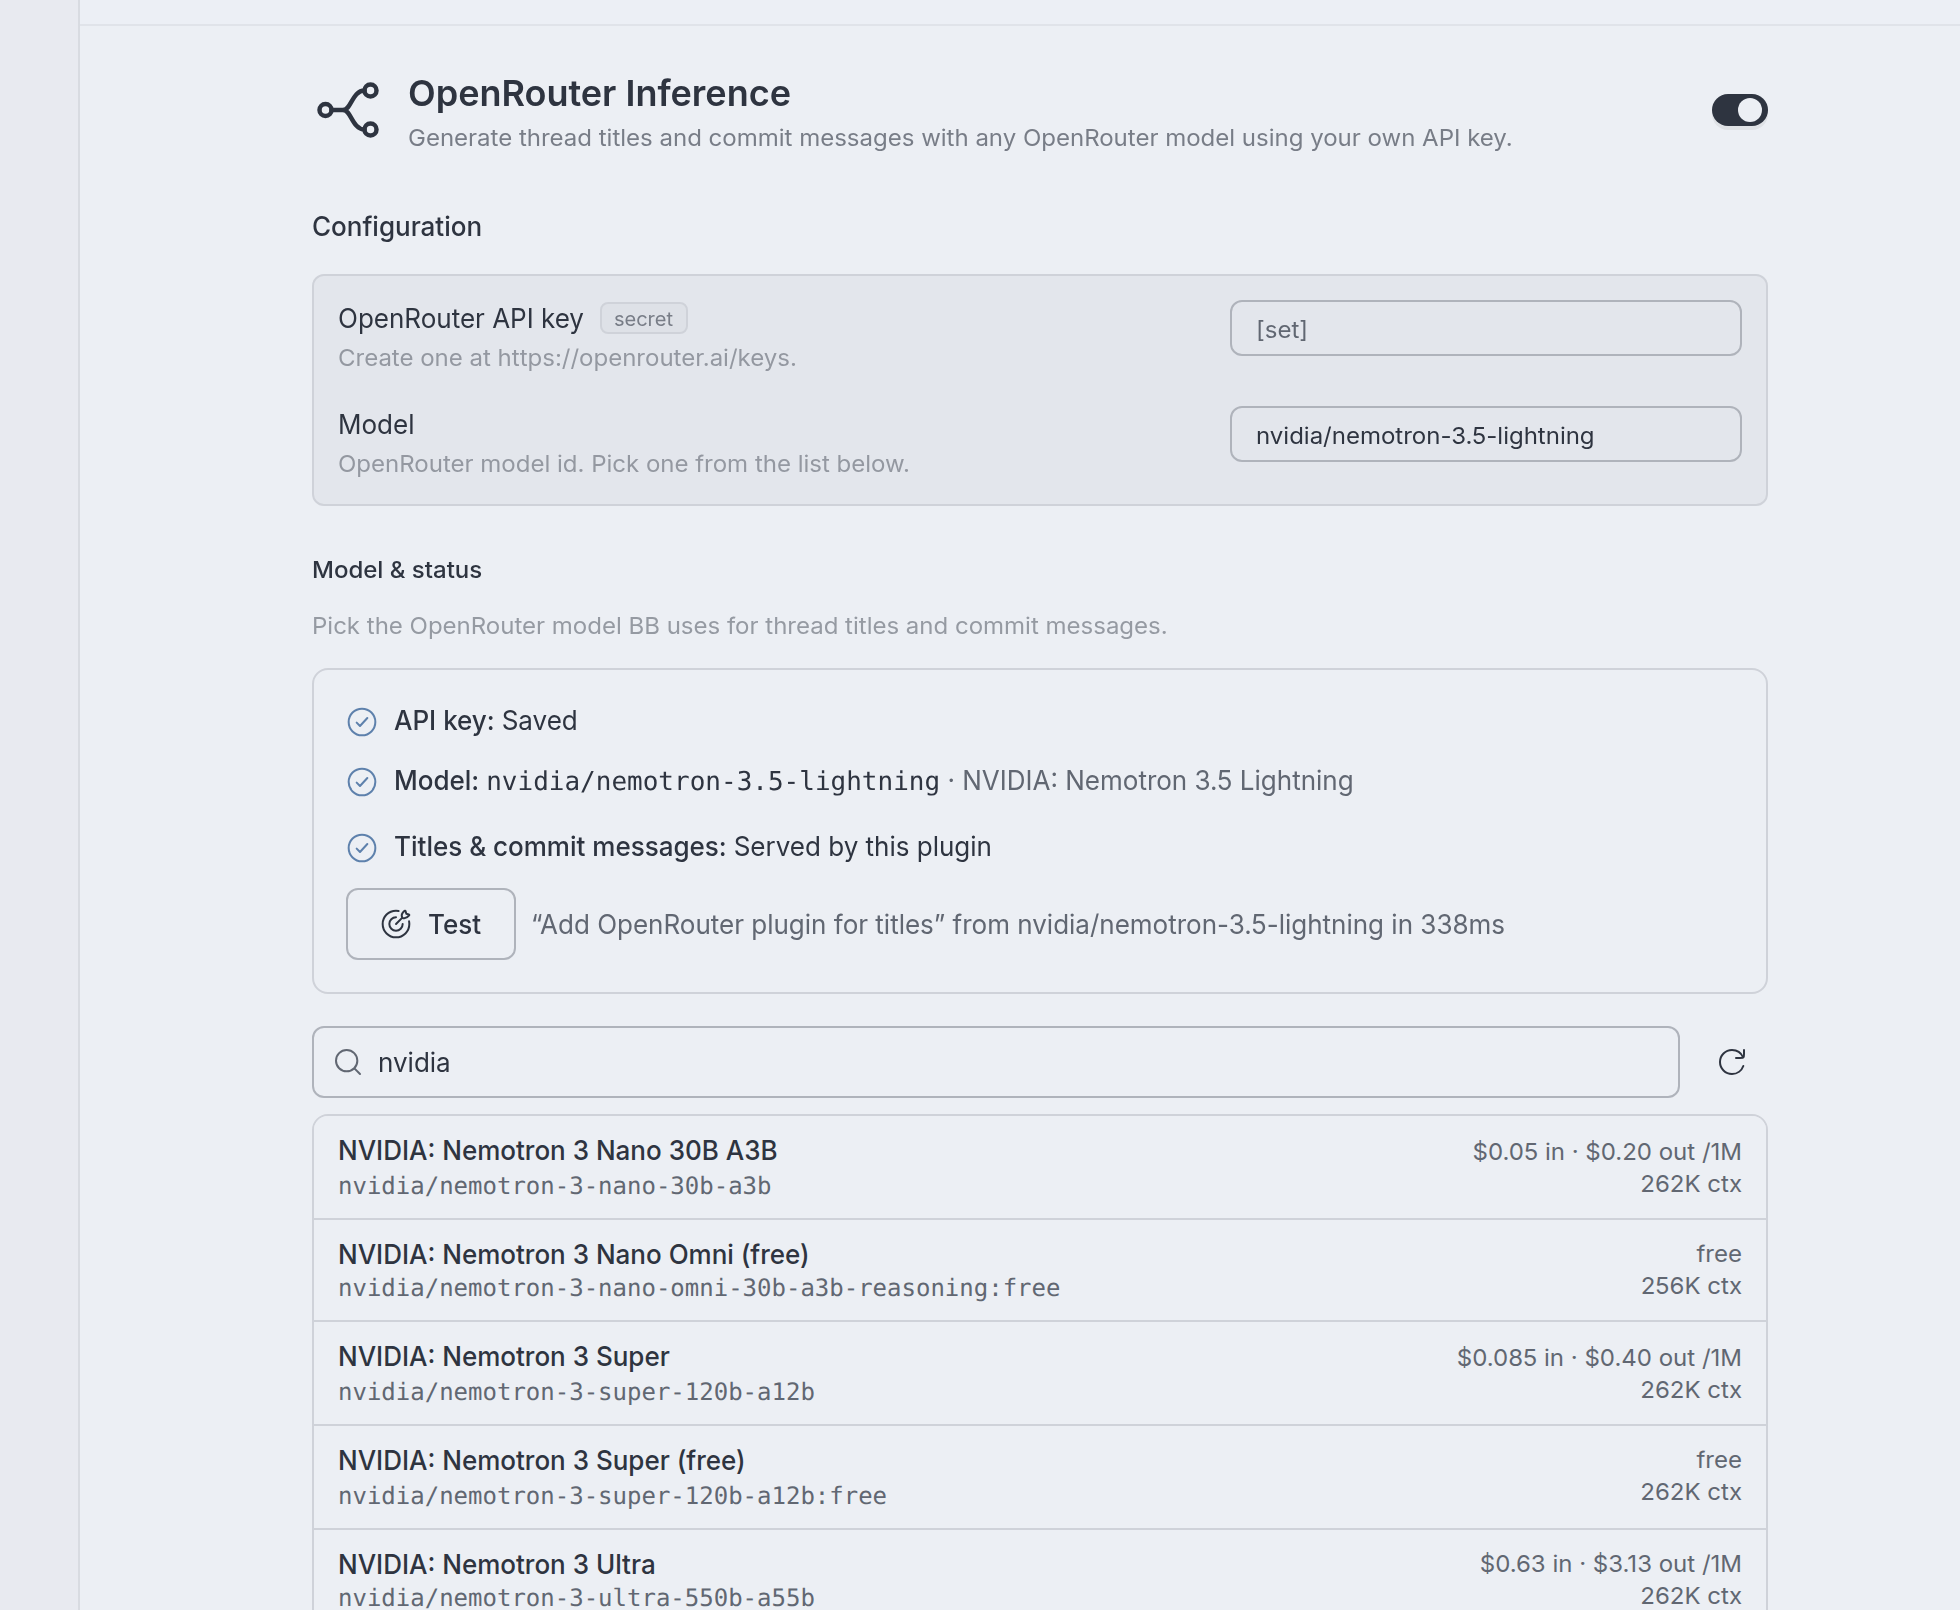Pick NVIDIA: Nemotron 3 Super (free)

pos(1040,1477)
